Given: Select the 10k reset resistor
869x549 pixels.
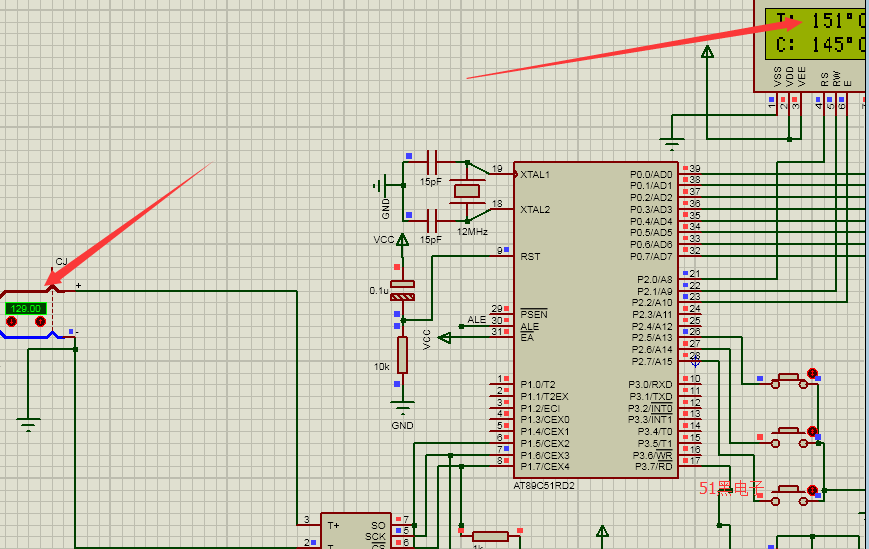Looking at the screenshot, I should 402,354.
